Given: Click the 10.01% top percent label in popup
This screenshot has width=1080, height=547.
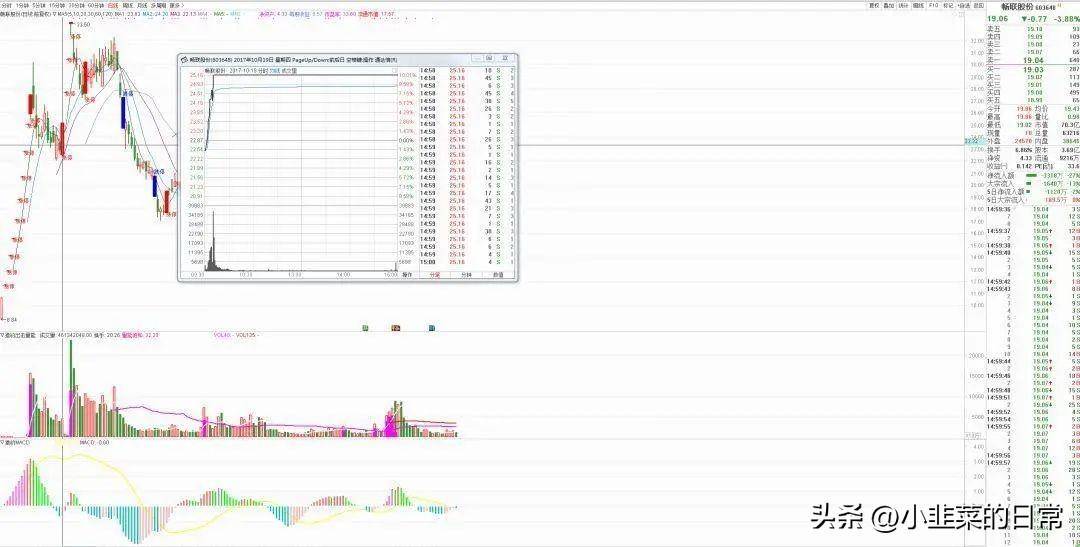Looking at the screenshot, I should tap(408, 75).
